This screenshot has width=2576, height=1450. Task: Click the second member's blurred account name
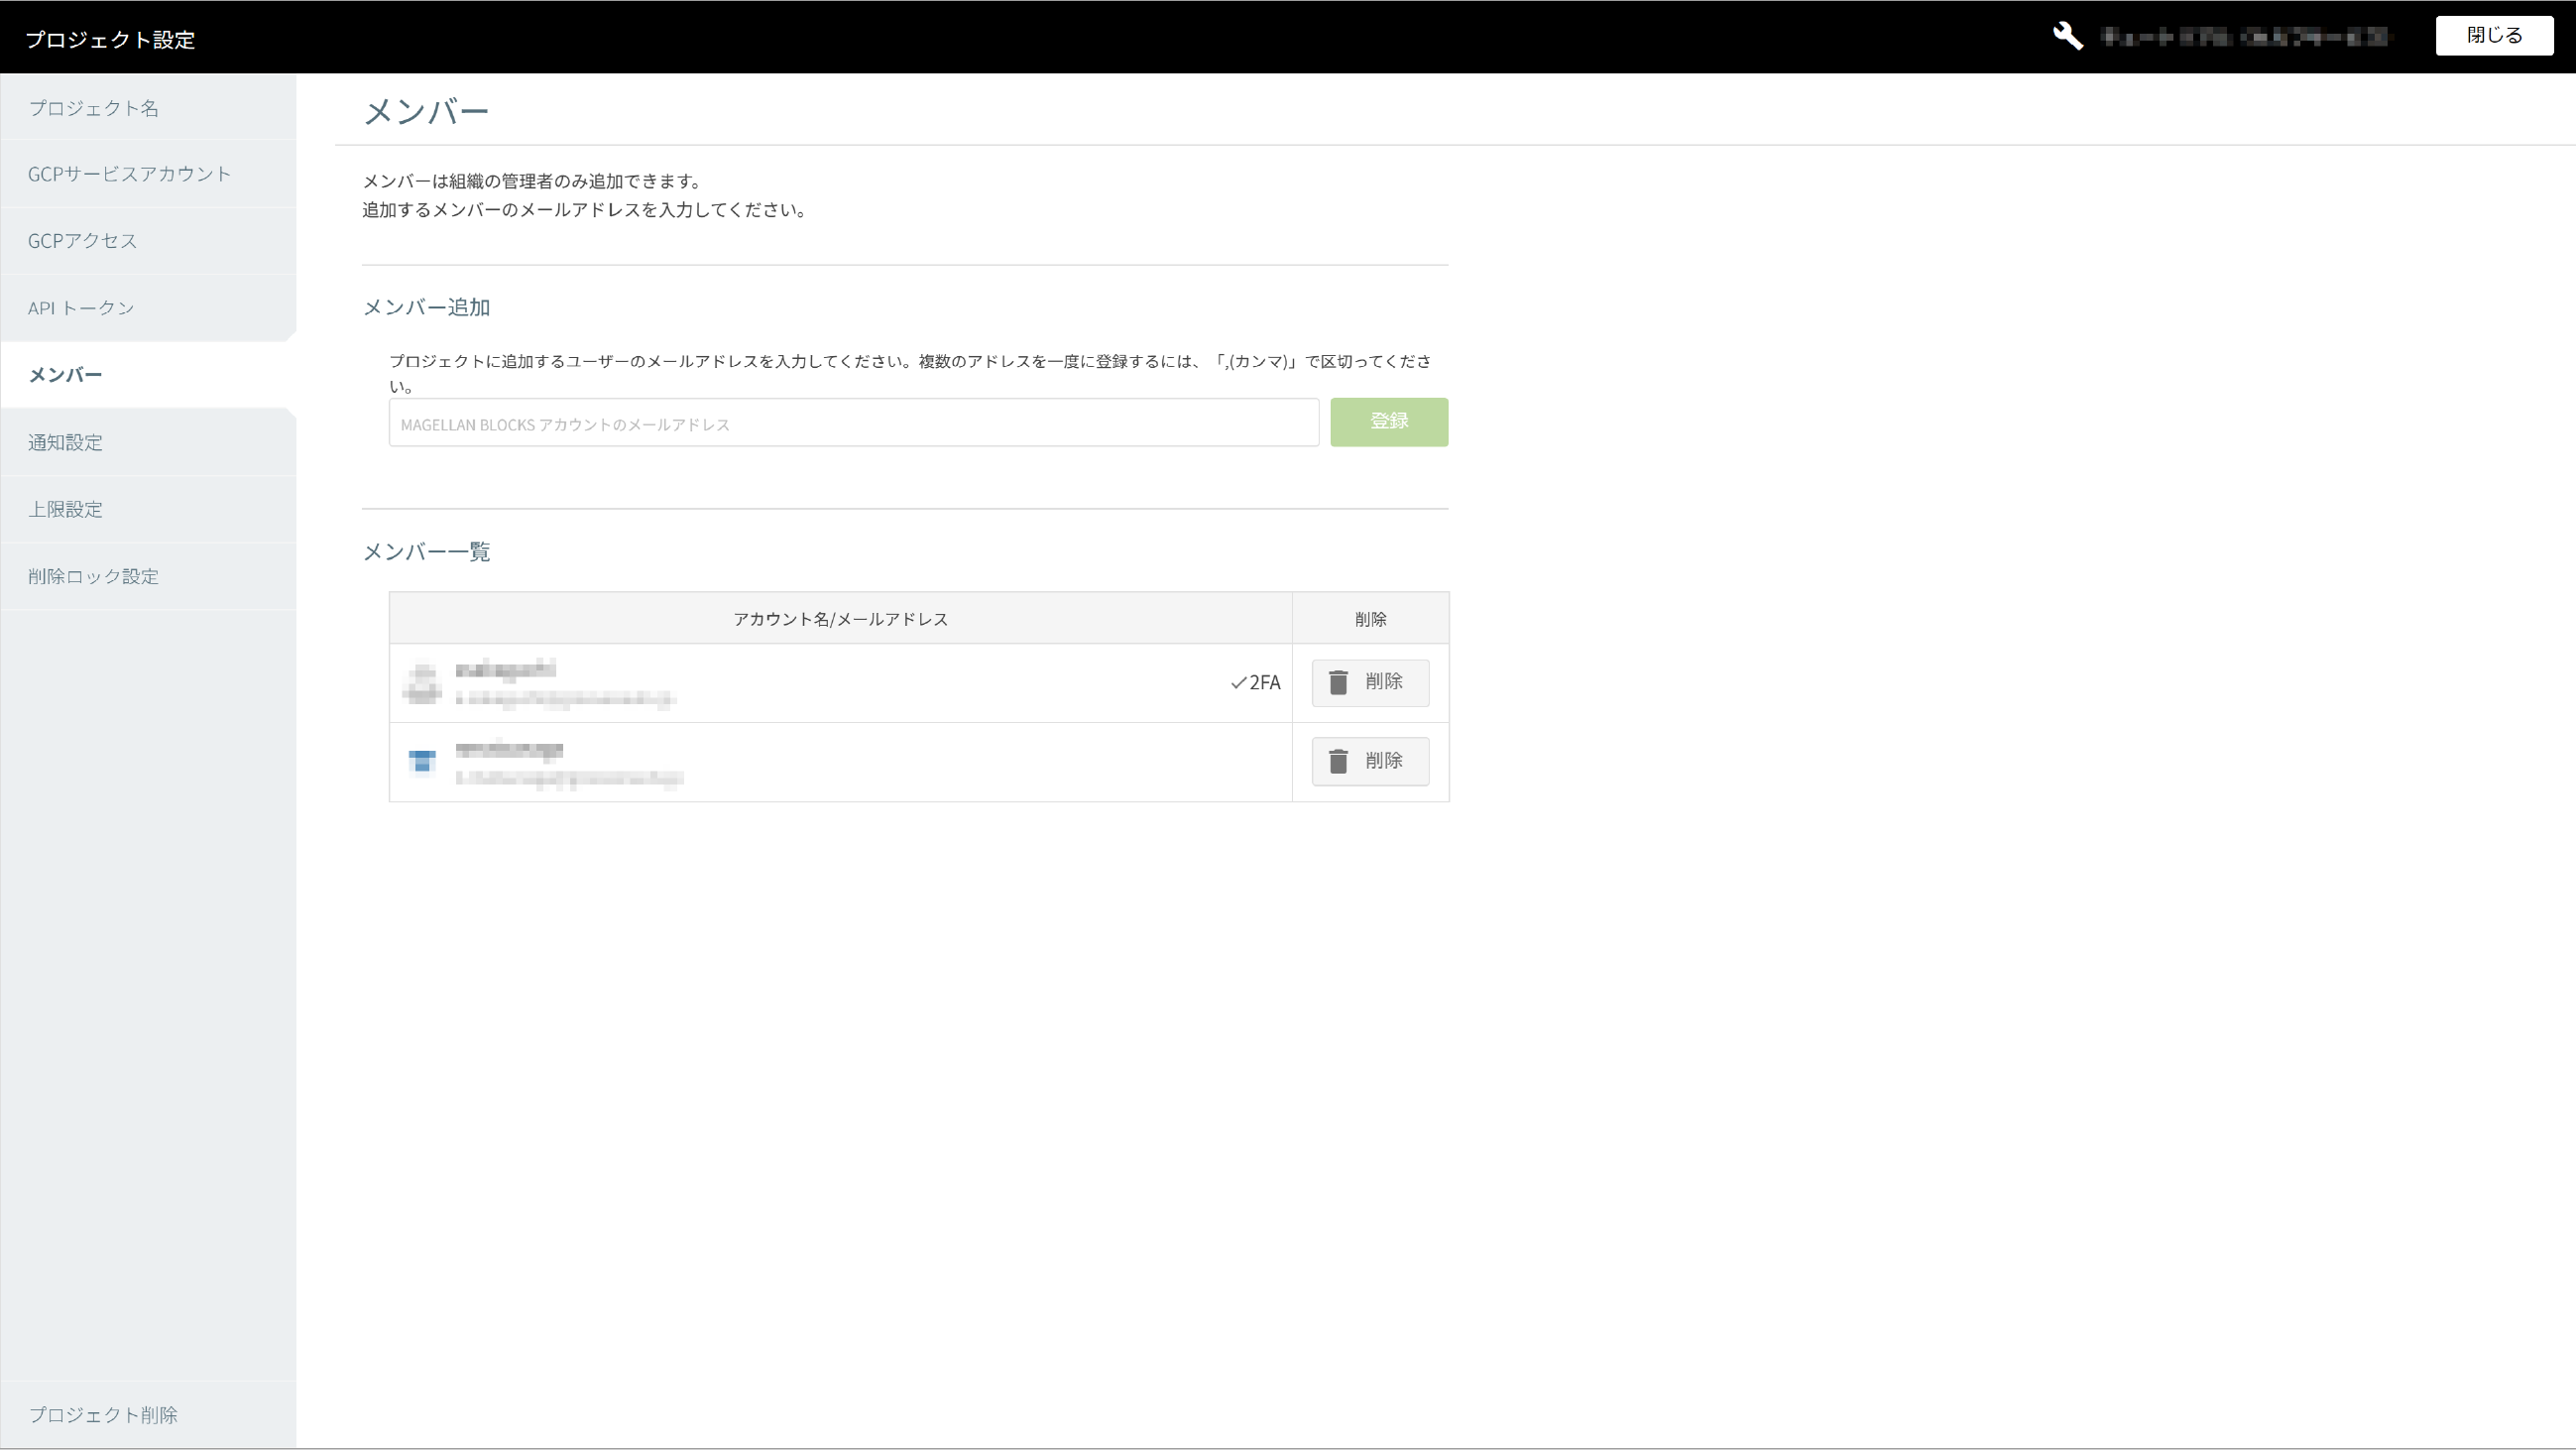pos(509,749)
